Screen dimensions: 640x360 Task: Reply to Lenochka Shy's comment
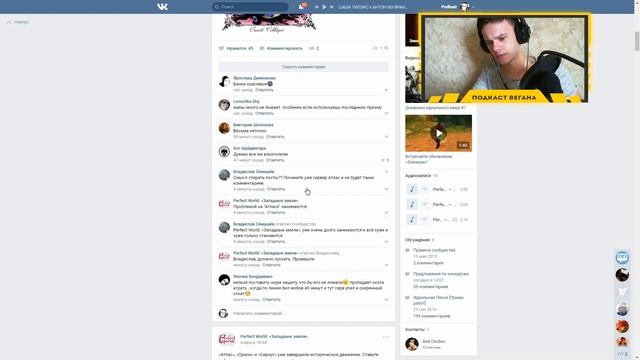pyautogui.click(x=264, y=113)
